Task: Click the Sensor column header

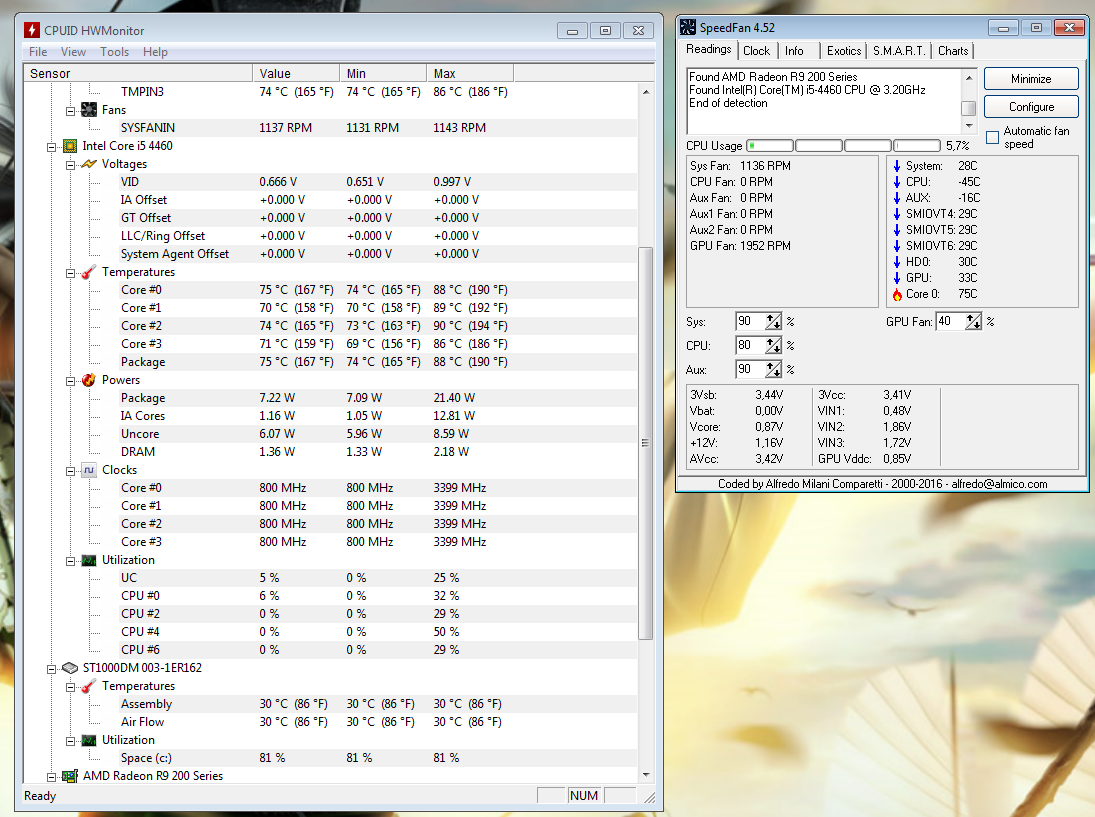Action: pyautogui.click(x=138, y=73)
